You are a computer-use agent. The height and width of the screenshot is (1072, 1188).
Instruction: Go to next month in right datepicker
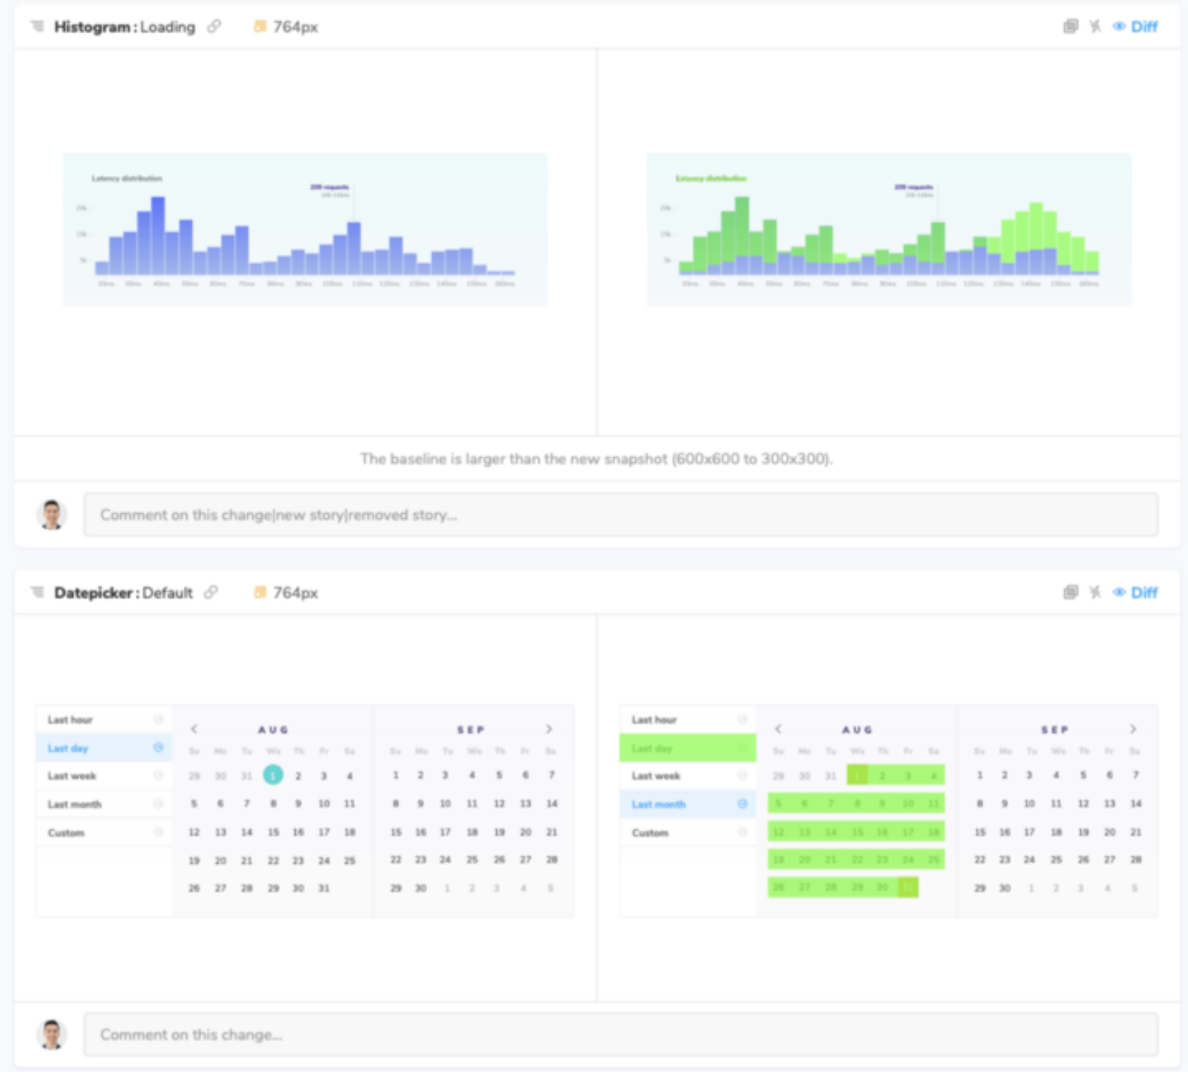pos(1133,729)
